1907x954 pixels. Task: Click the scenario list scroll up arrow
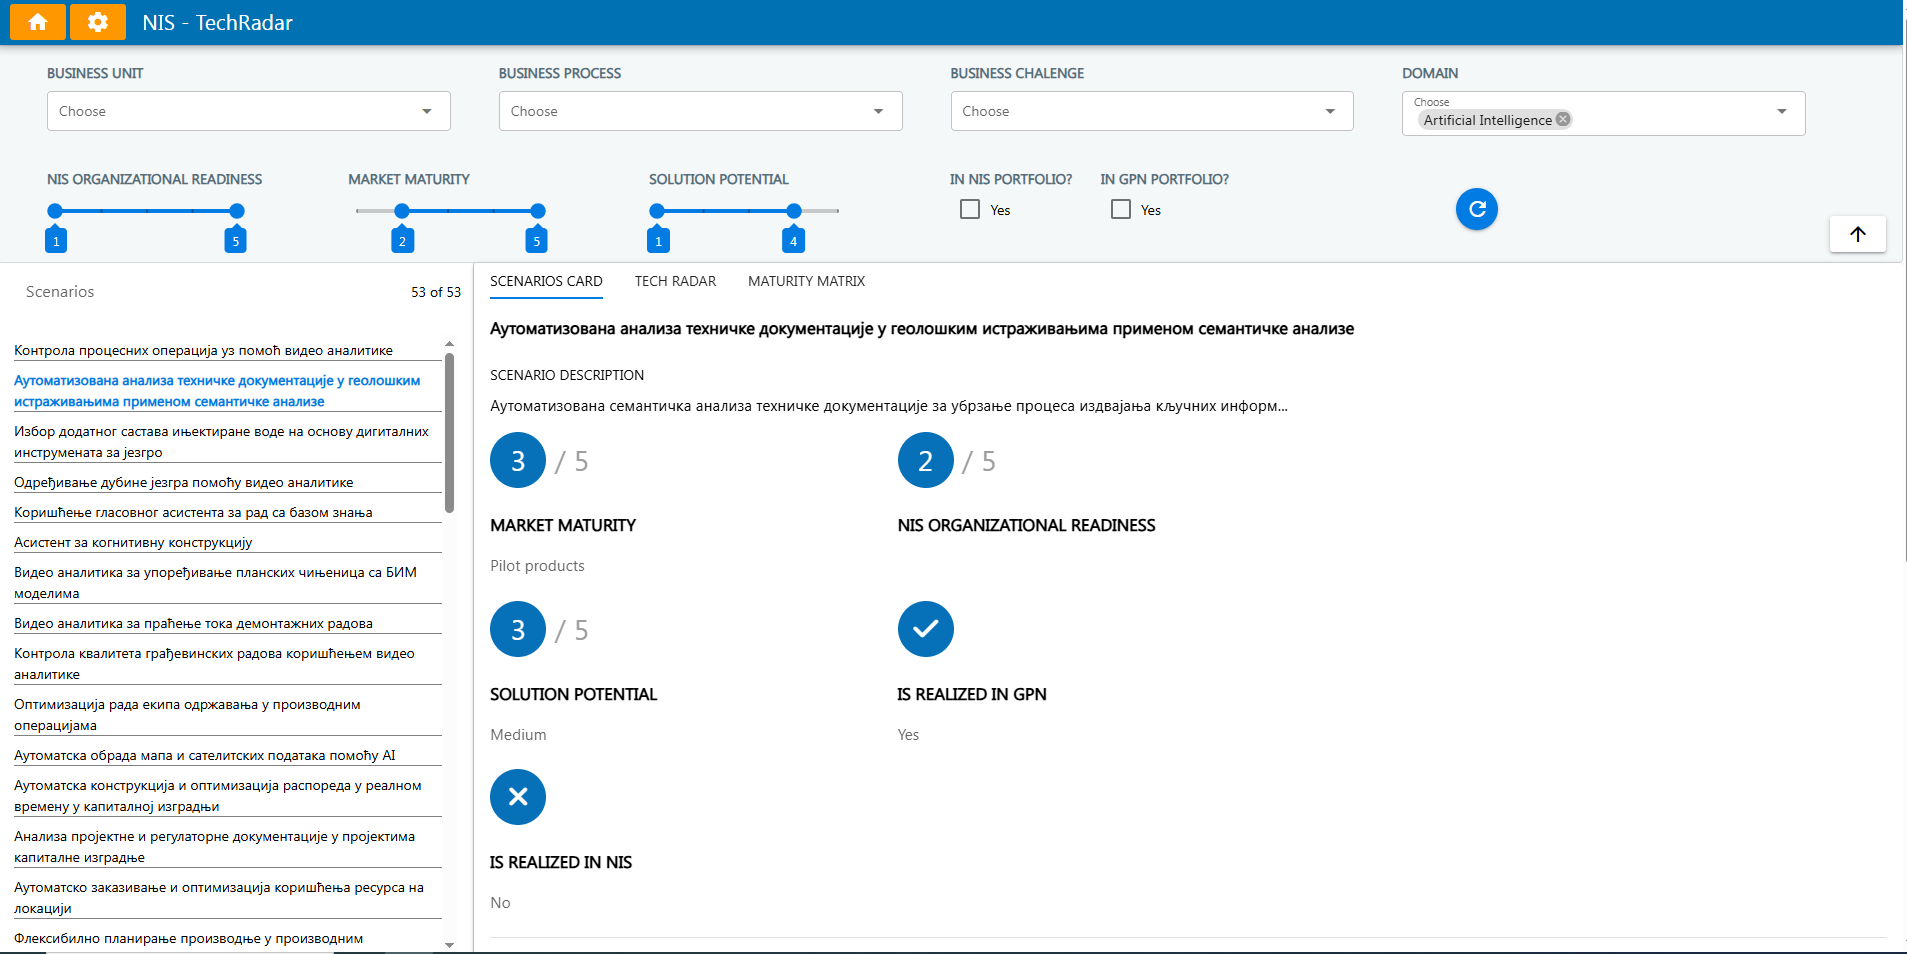point(449,344)
